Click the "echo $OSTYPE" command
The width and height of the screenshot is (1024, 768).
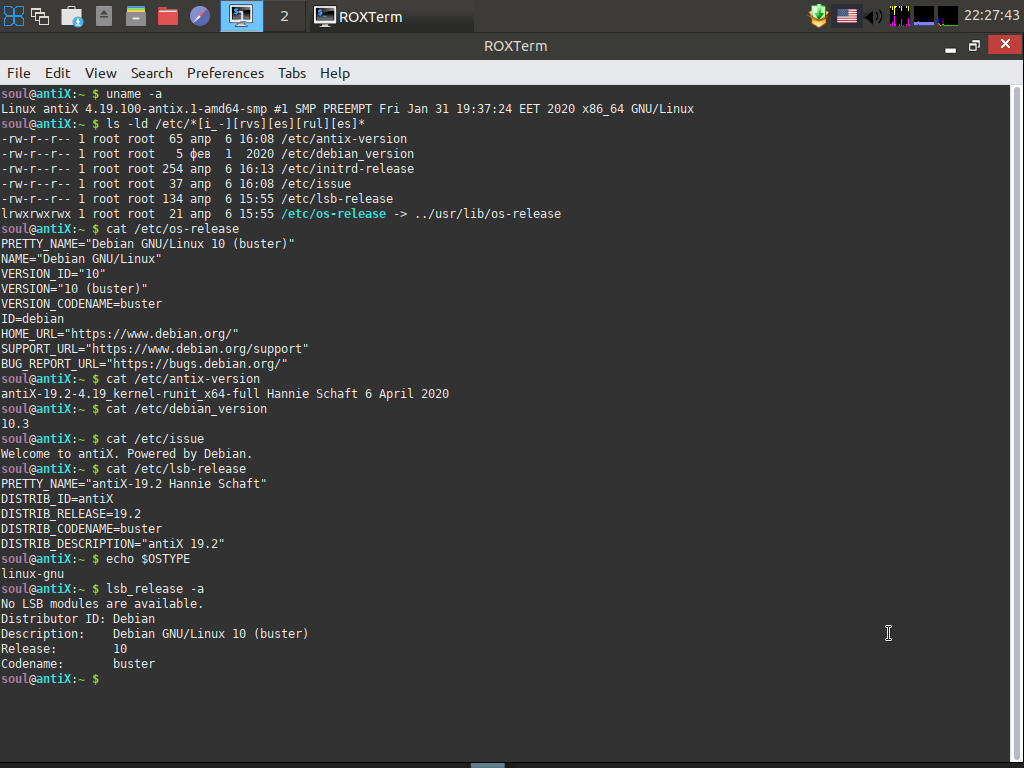pos(148,560)
